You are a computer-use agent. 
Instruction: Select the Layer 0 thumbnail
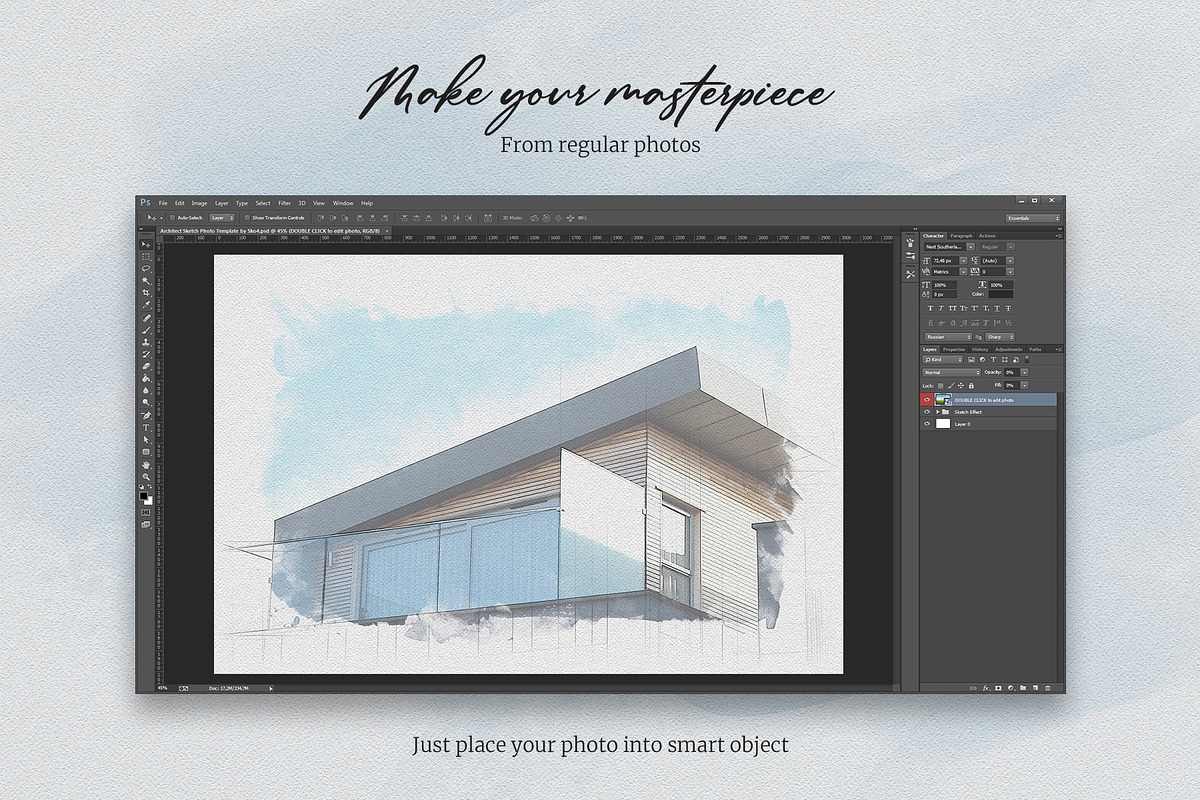point(942,423)
